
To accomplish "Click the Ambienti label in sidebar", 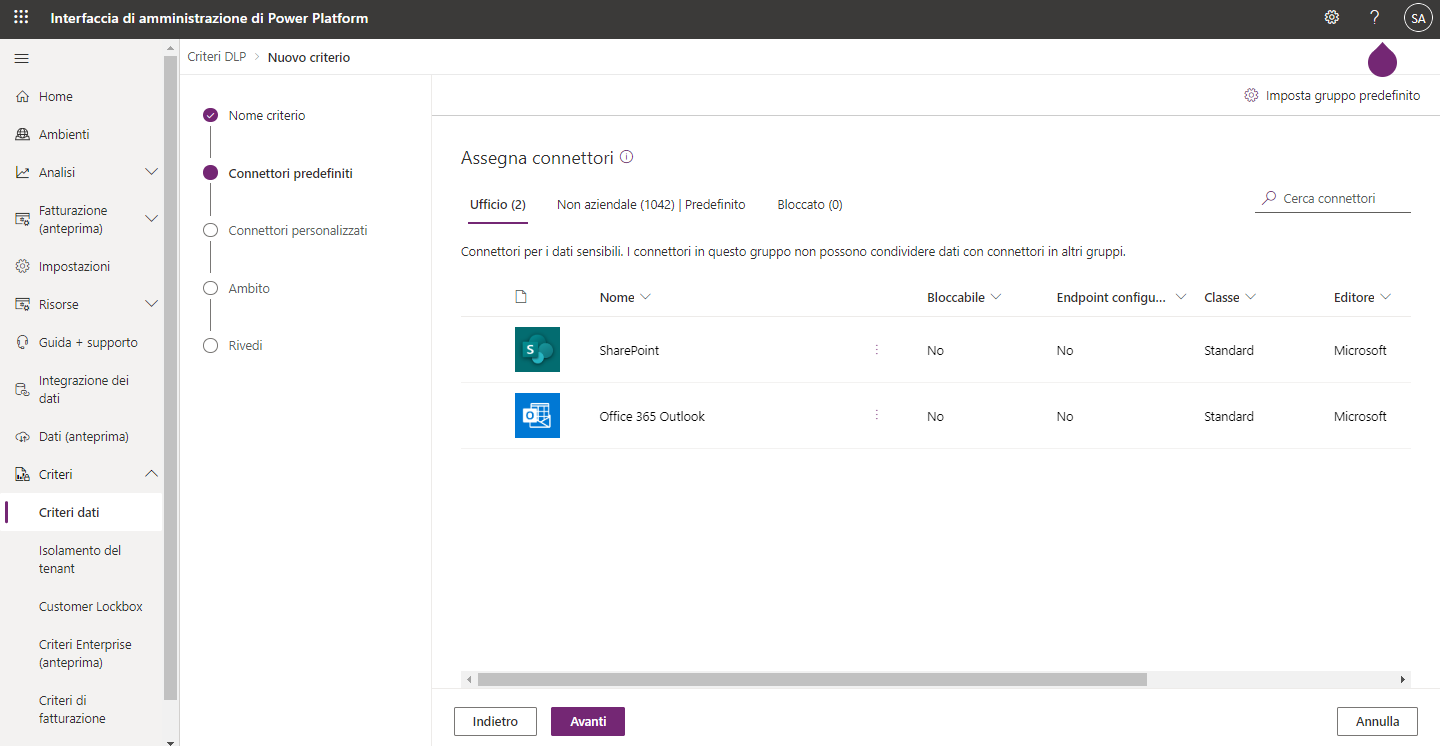I will (x=64, y=134).
